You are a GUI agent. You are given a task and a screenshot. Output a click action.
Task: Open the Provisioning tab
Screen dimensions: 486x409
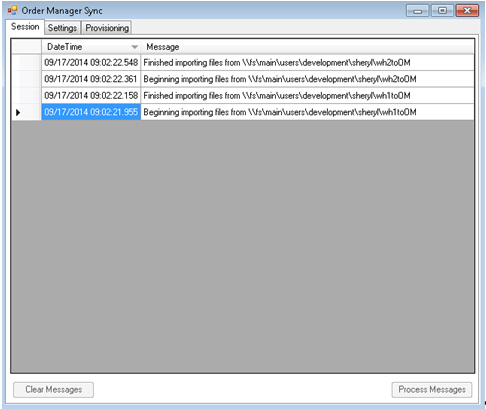click(x=107, y=28)
